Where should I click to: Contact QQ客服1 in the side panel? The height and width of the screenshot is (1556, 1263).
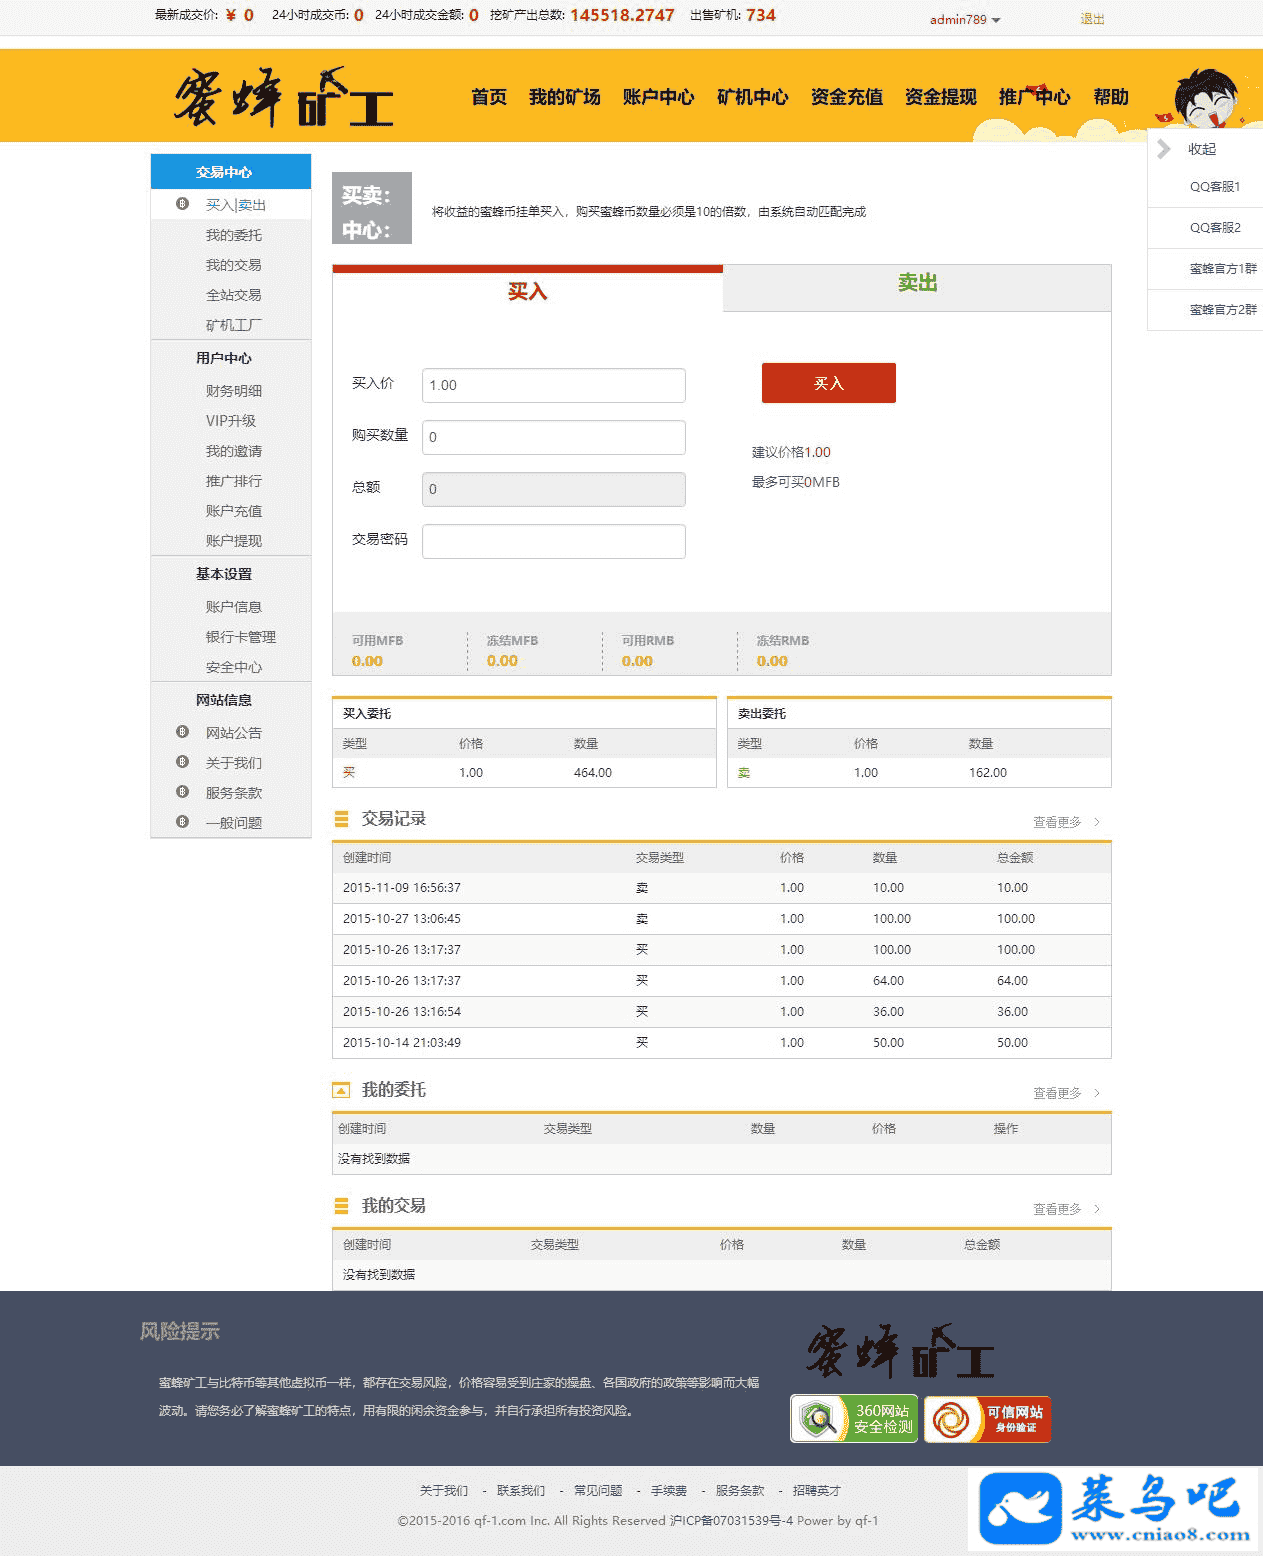point(1214,187)
